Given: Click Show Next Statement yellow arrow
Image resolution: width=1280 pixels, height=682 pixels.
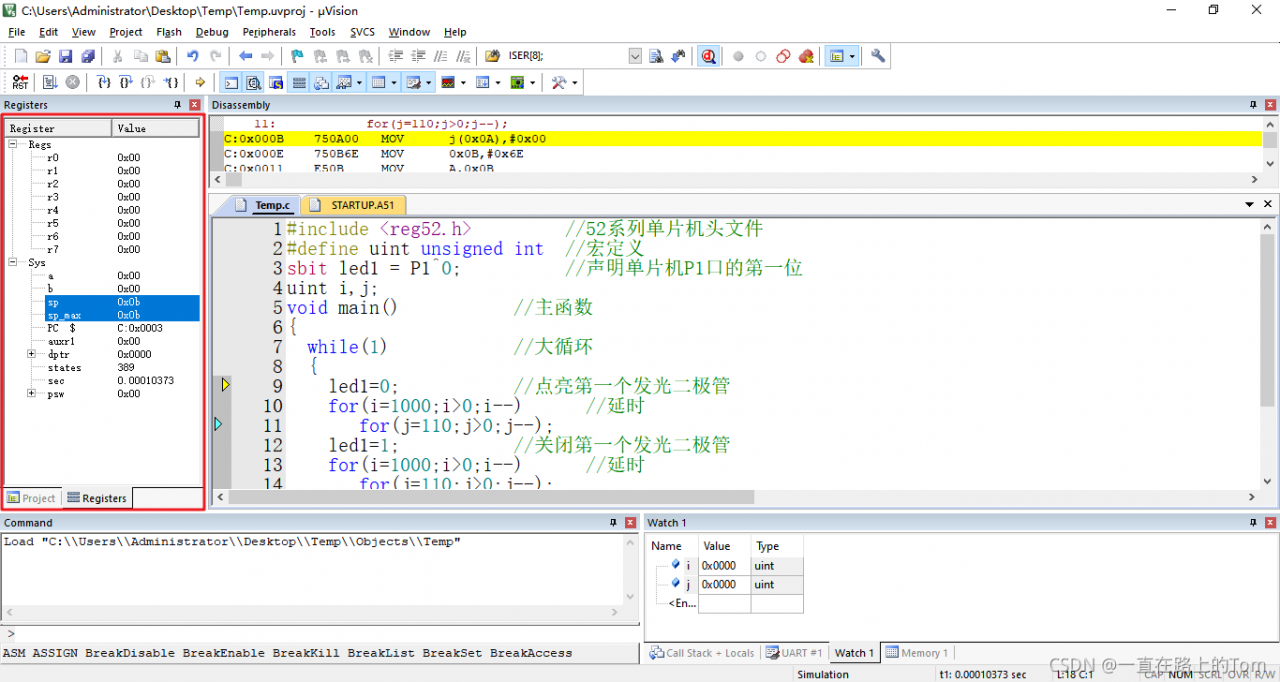Looking at the screenshot, I should click(x=200, y=82).
